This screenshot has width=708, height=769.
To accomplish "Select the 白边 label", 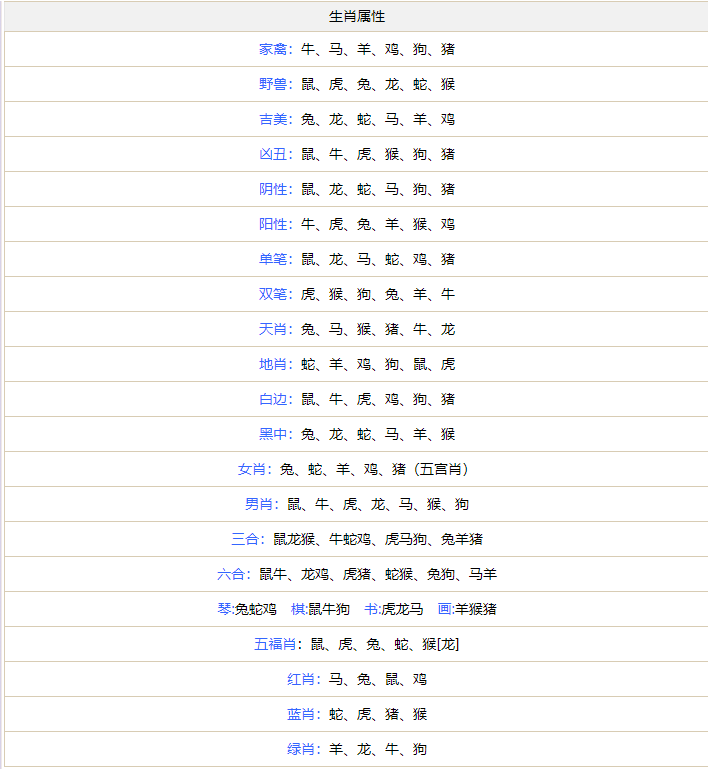I will click(x=273, y=399).
